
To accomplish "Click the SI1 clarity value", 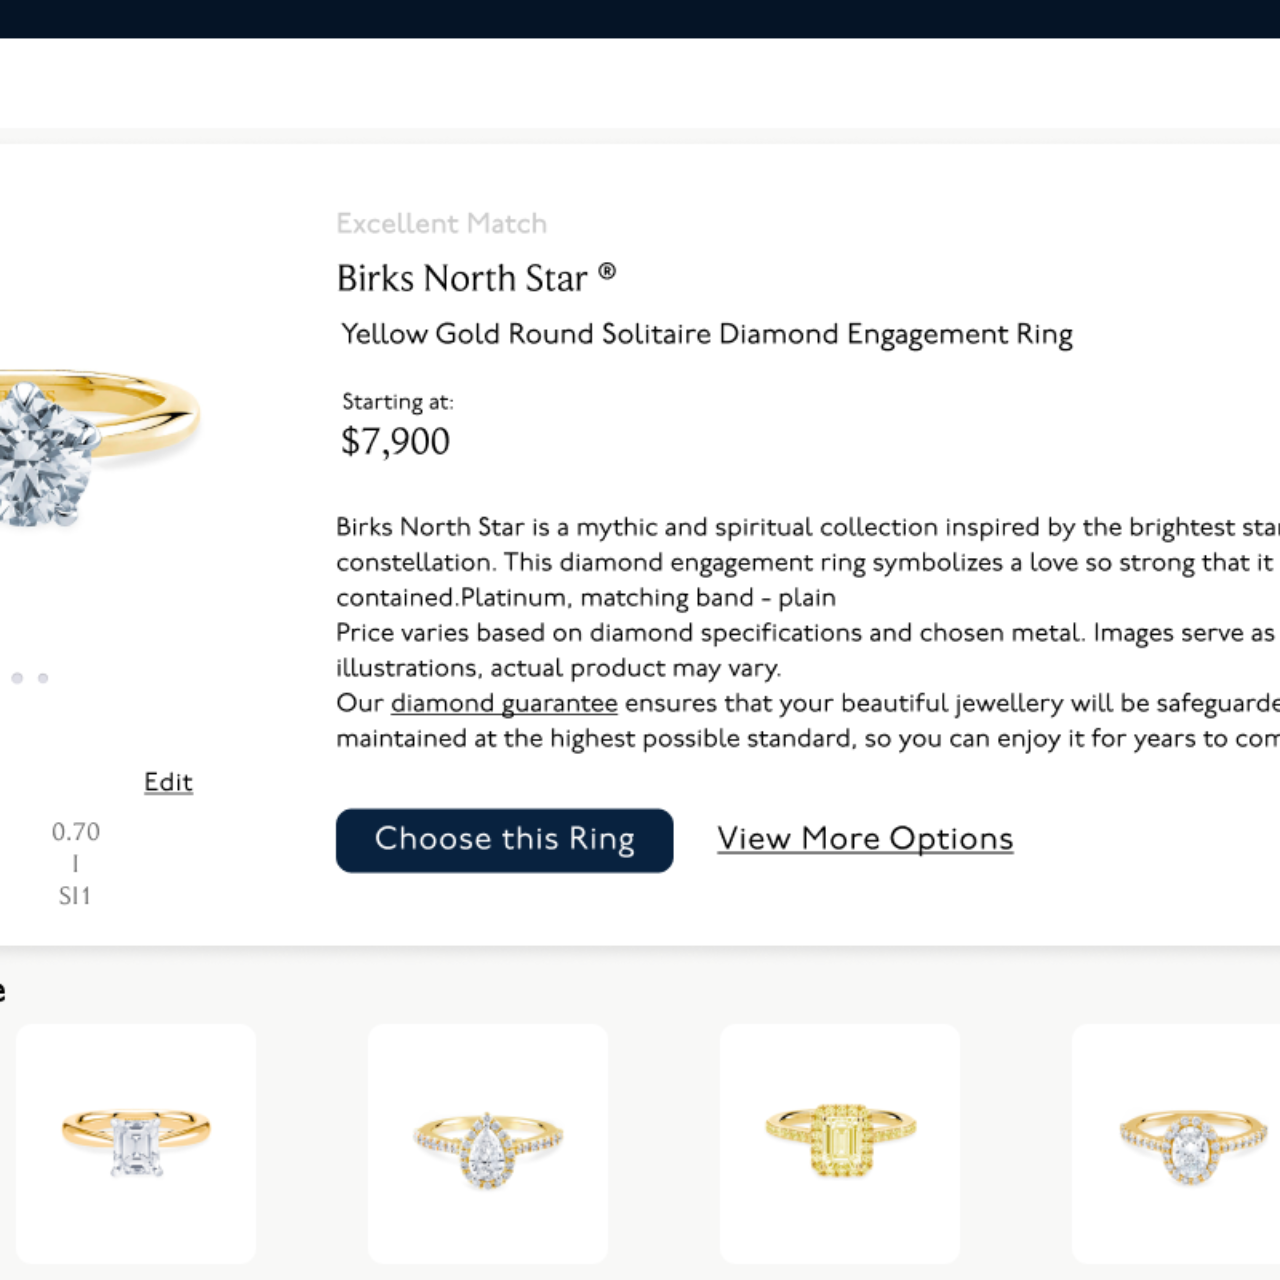I will point(75,896).
